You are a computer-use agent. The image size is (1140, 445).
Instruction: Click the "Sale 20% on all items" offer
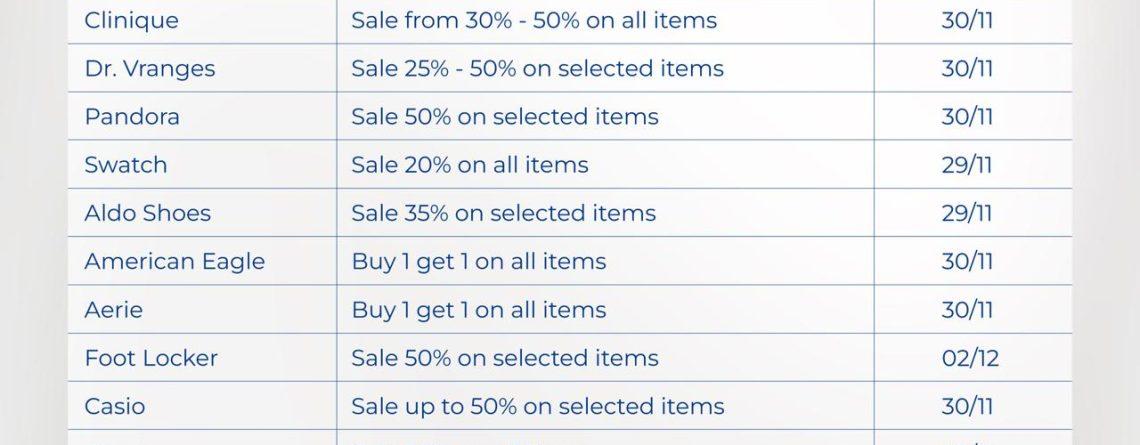click(469, 165)
